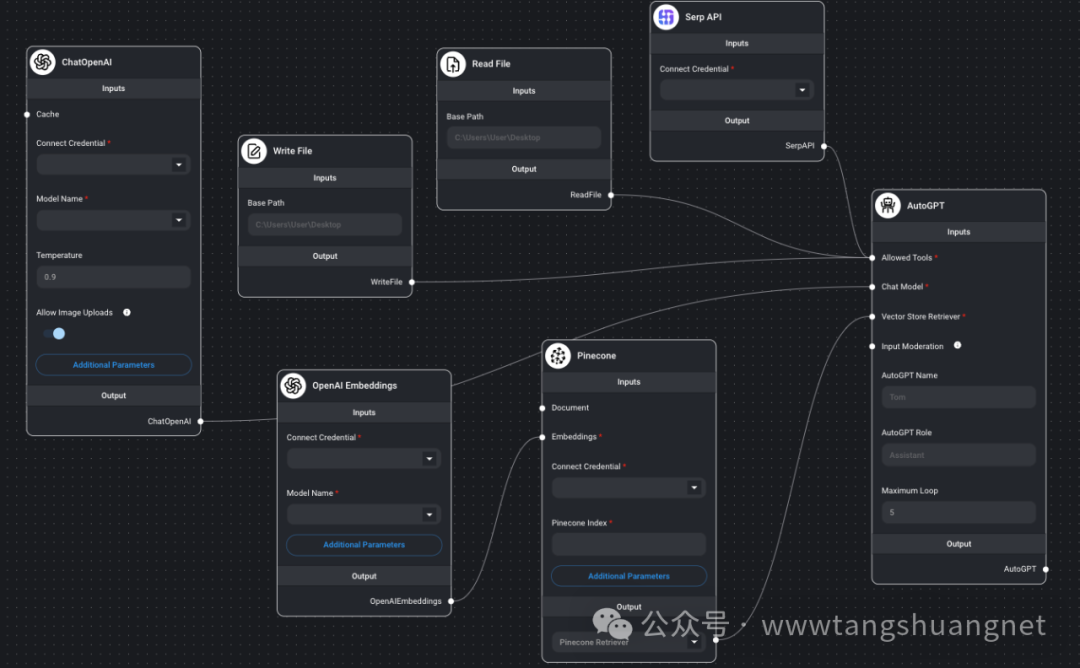This screenshot has width=1080, height=668.
Task: Open OpenAI Embeddings Connect Credential dropdown
Action: click(x=364, y=459)
